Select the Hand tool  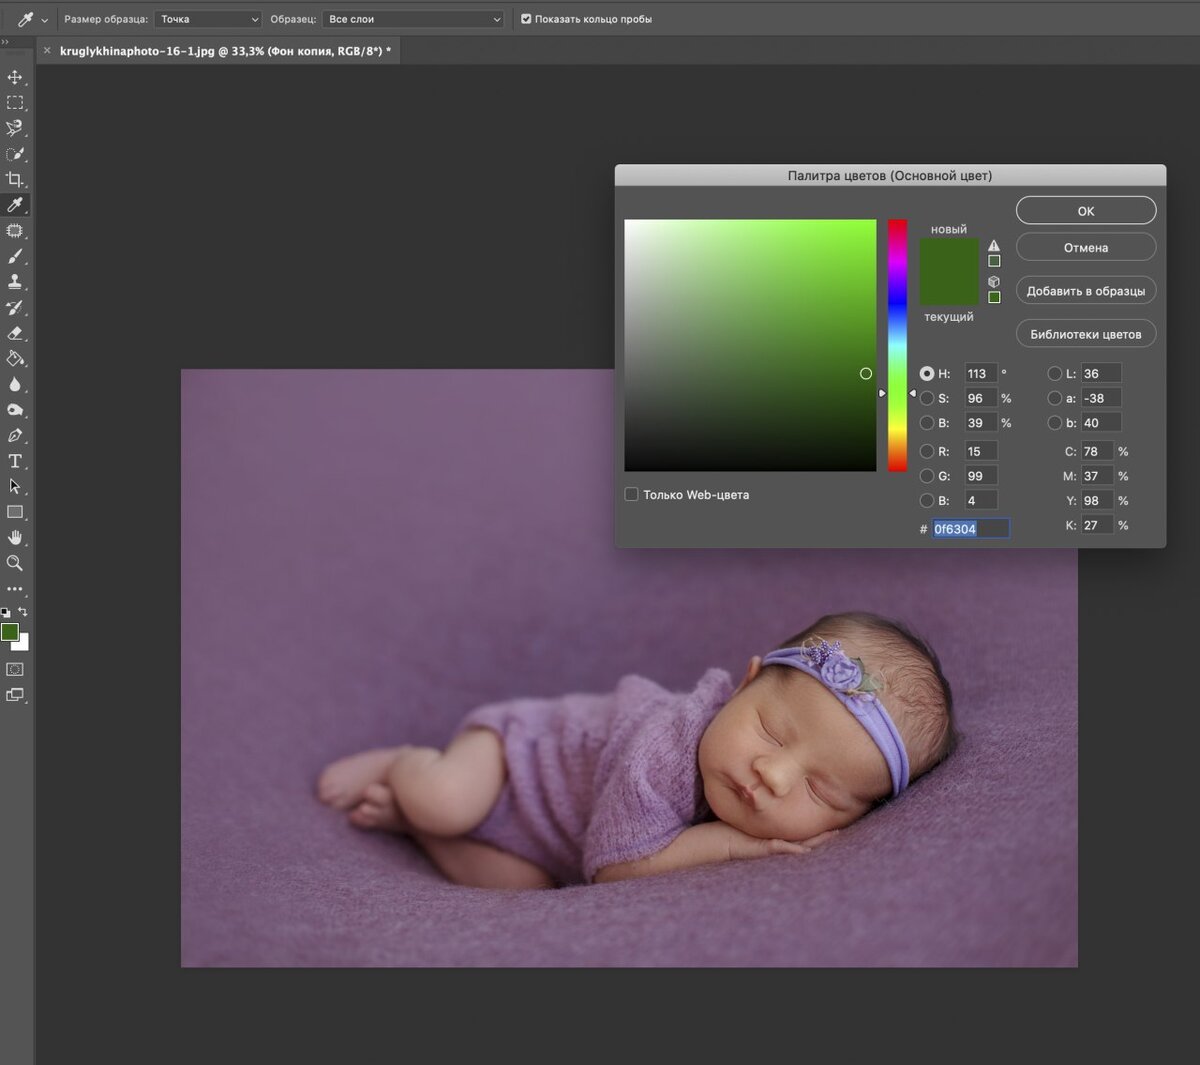tap(15, 538)
